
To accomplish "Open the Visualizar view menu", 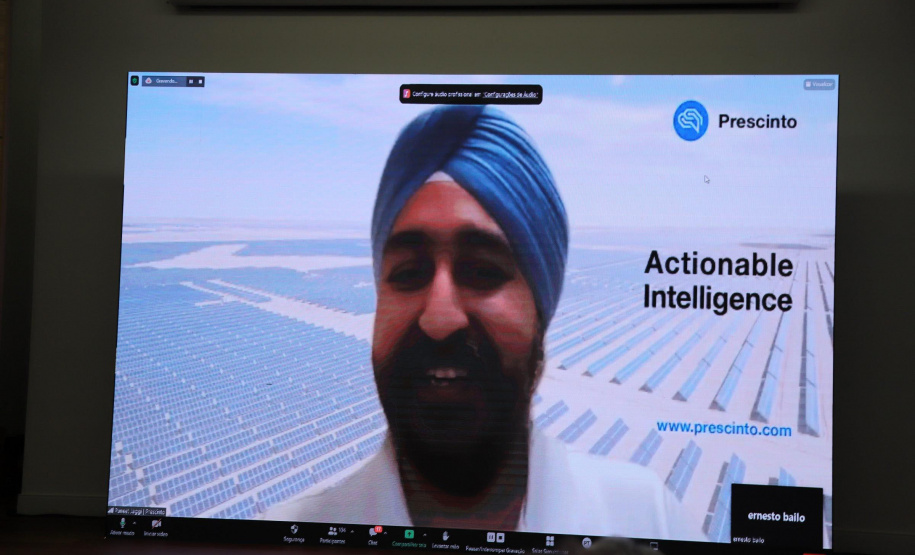I will pyautogui.click(x=819, y=85).
